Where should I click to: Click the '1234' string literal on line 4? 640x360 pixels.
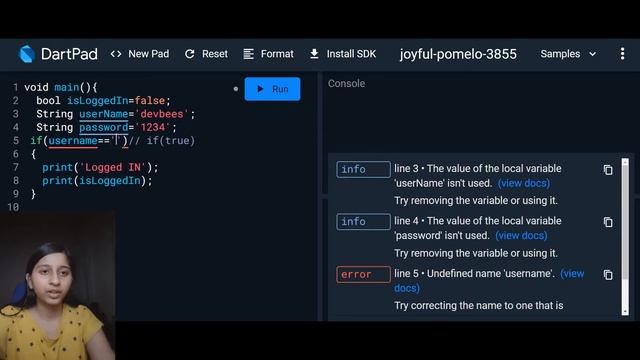pos(153,127)
